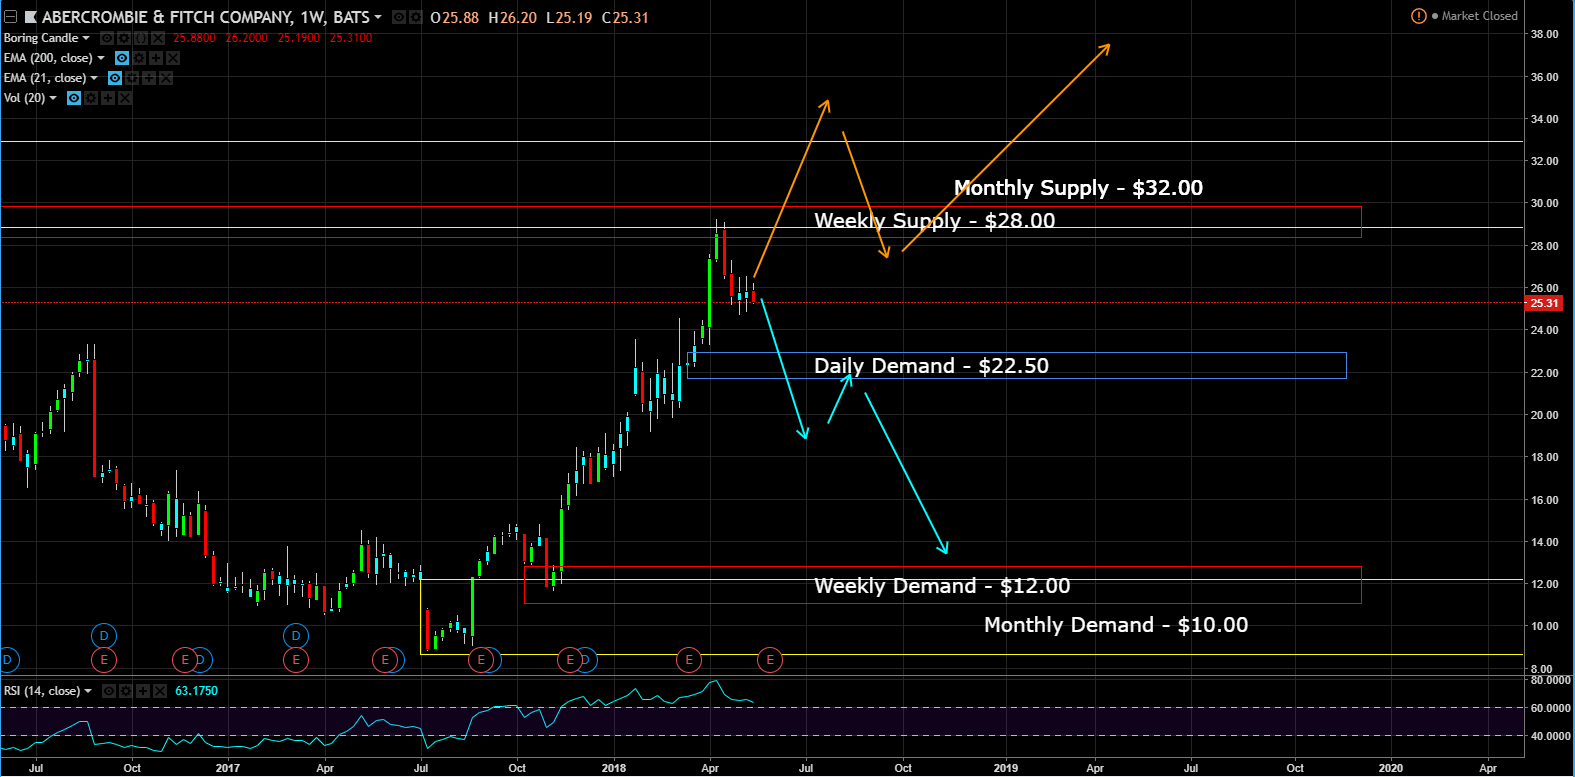Remove the EMA (200, close) indicator
The image size is (1575, 777).
[173, 58]
